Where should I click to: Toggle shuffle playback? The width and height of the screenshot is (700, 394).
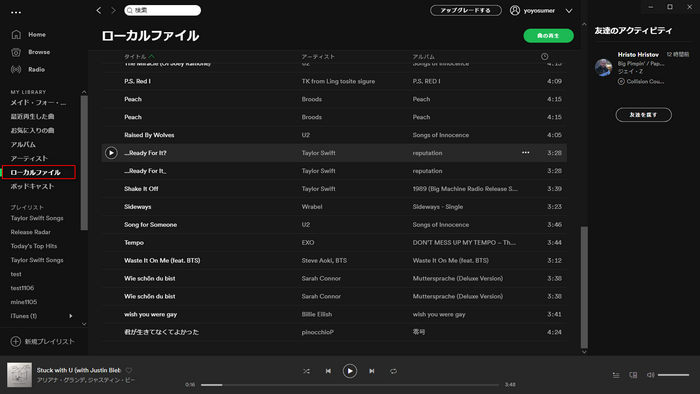point(306,371)
